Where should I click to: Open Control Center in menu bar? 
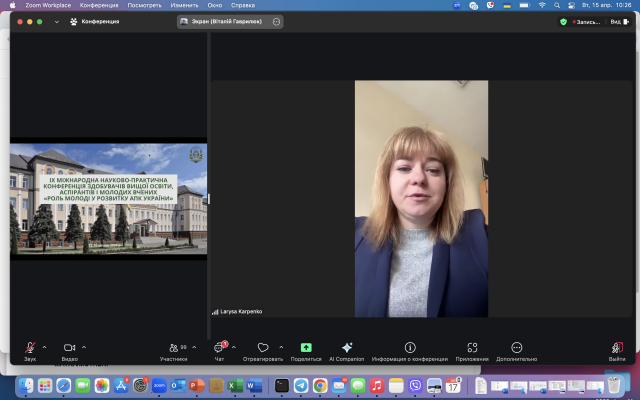coord(571,5)
